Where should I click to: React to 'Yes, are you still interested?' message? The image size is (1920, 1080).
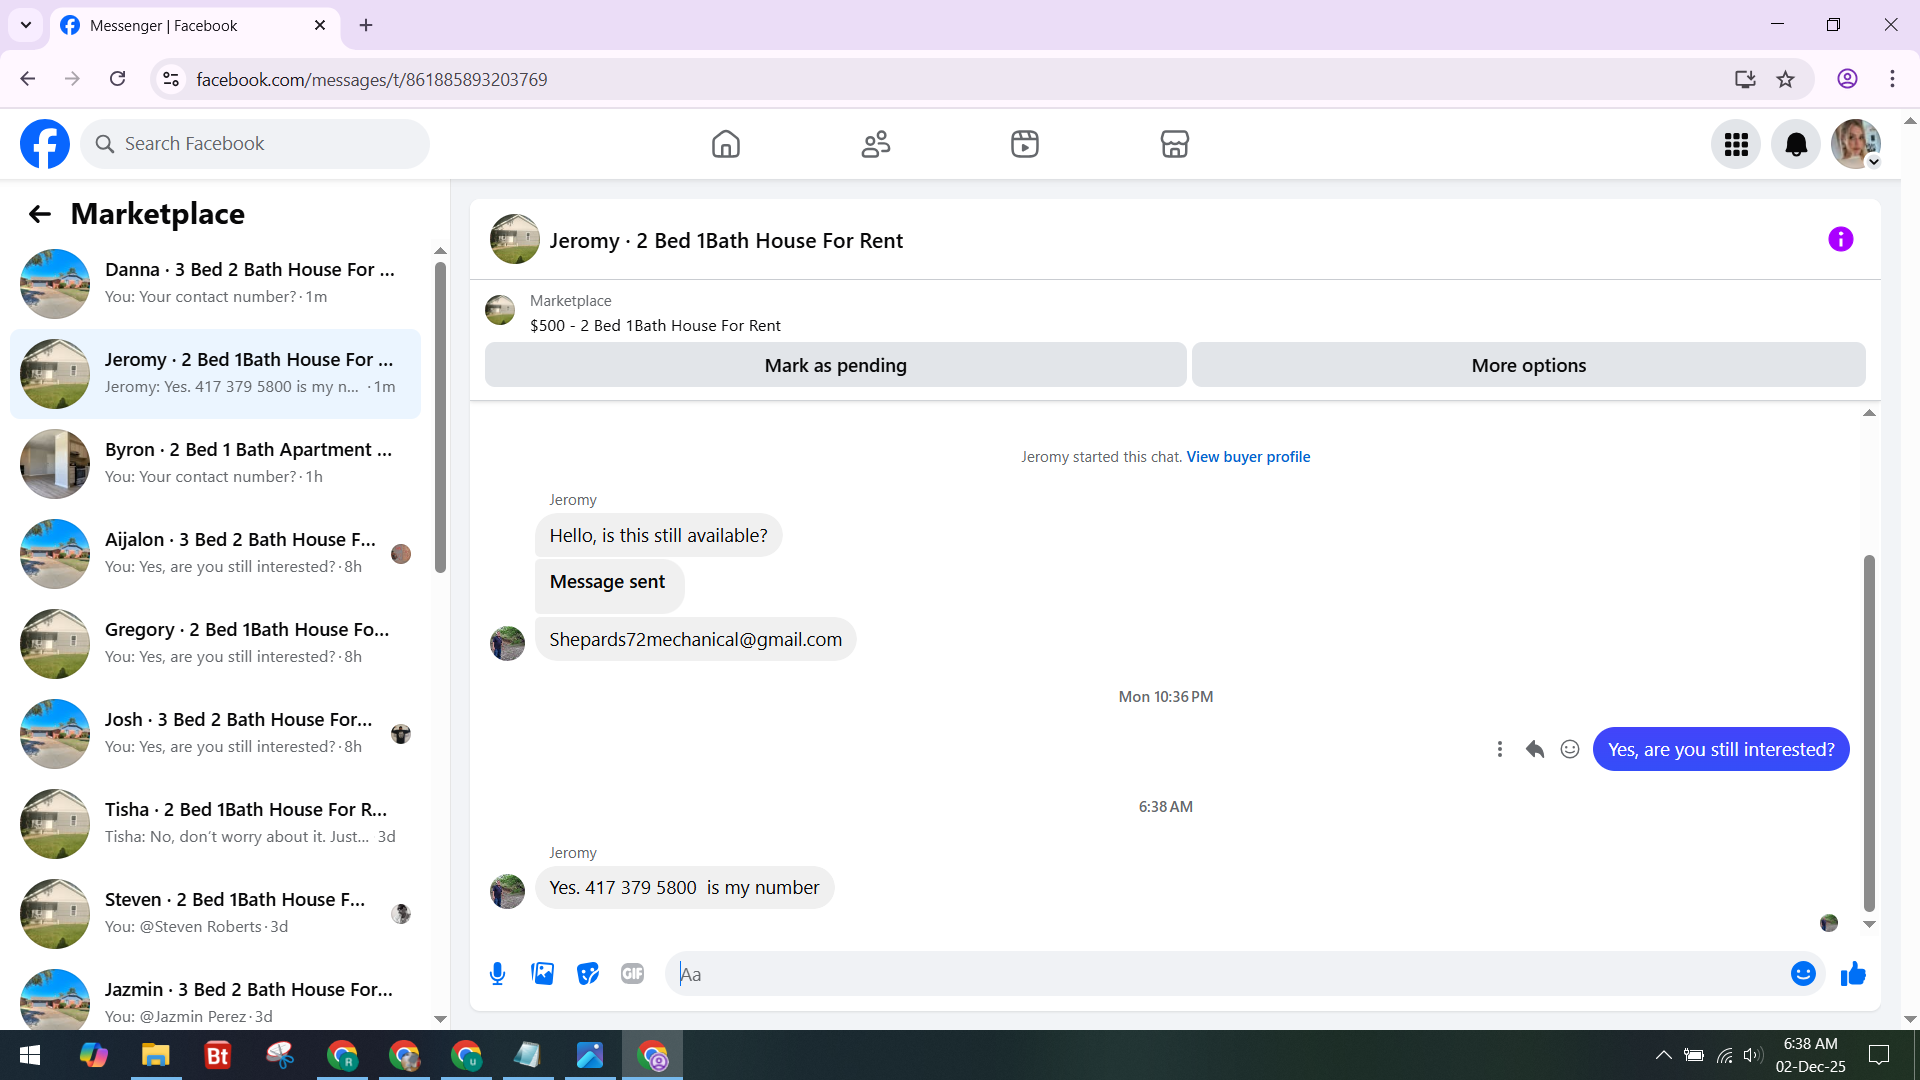(1570, 750)
